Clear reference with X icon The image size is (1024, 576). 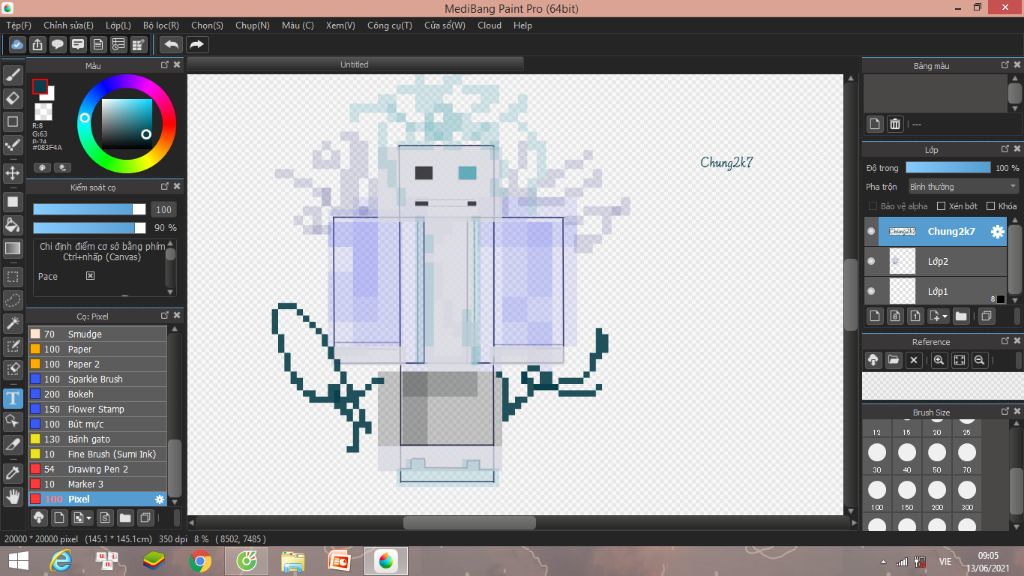pyautogui.click(x=914, y=360)
